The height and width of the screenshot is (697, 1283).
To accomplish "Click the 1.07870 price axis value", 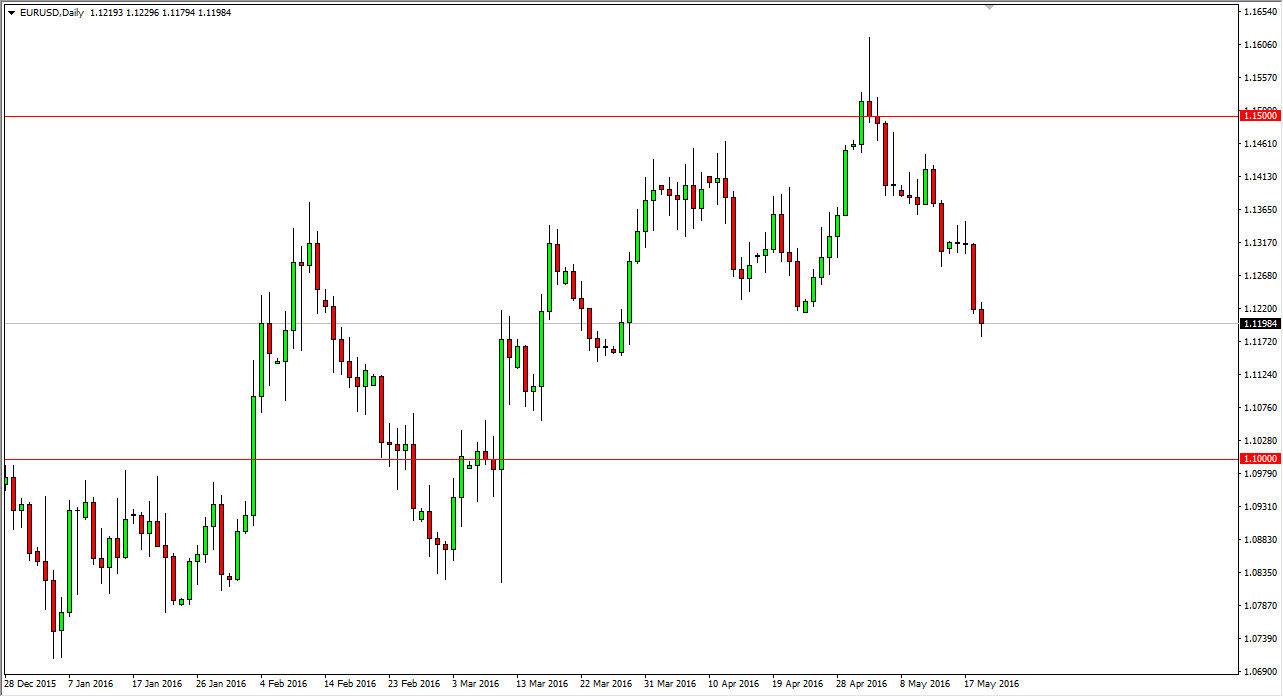I will [1260, 606].
